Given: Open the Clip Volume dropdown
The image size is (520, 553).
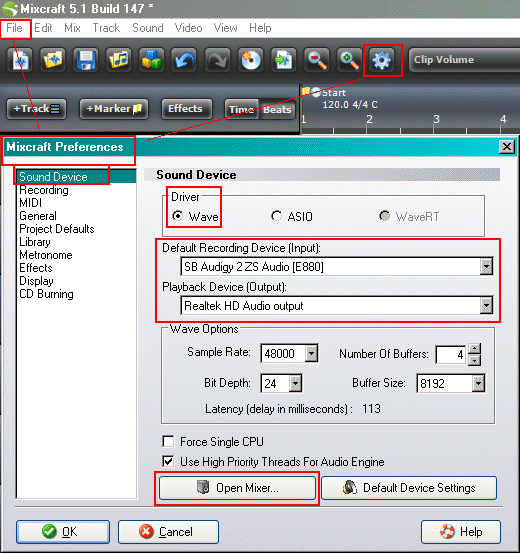Looking at the screenshot, I should pos(464,60).
